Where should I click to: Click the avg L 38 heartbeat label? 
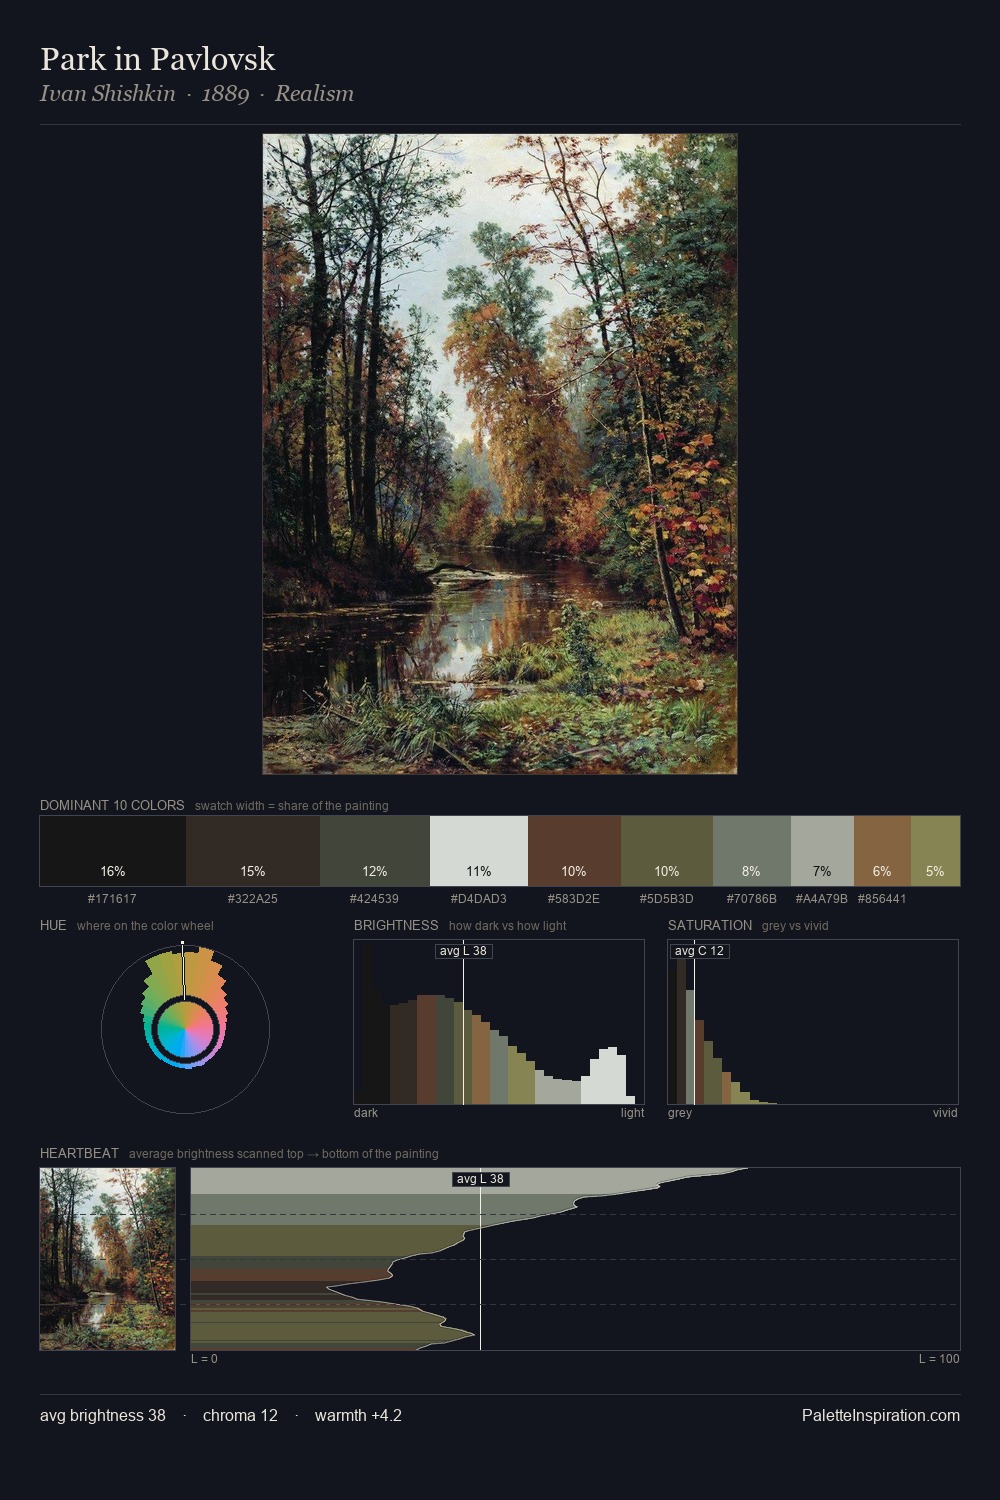[x=481, y=1179]
